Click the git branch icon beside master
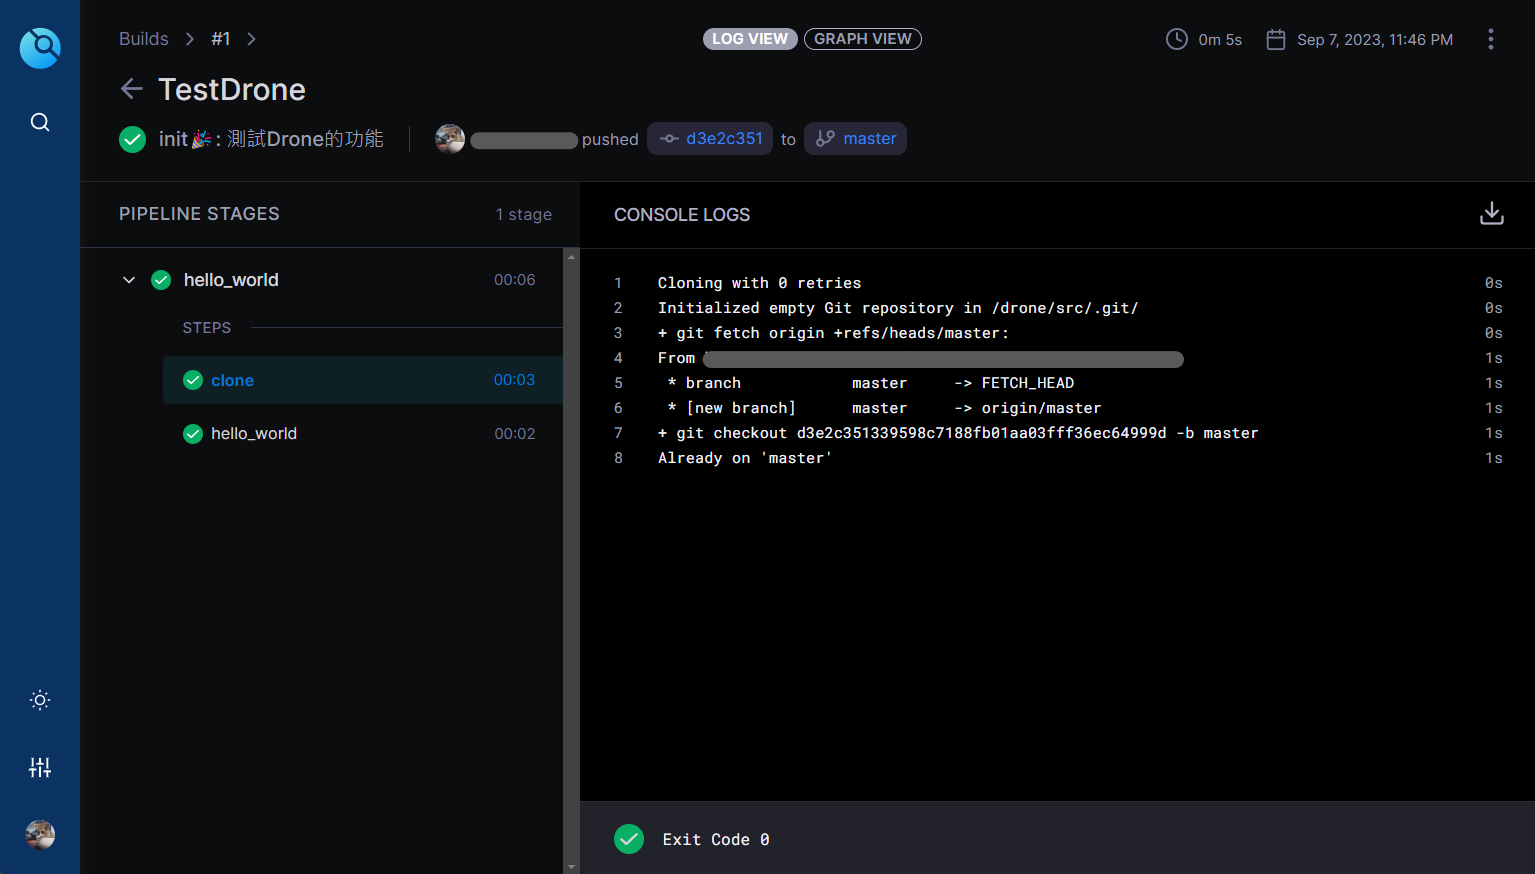Image resolution: width=1535 pixels, height=874 pixels. click(x=825, y=139)
